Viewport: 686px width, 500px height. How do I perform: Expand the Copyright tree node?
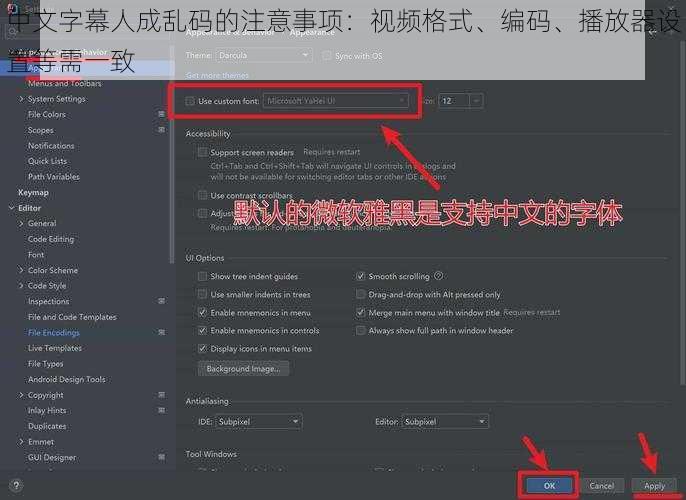click(21, 395)
